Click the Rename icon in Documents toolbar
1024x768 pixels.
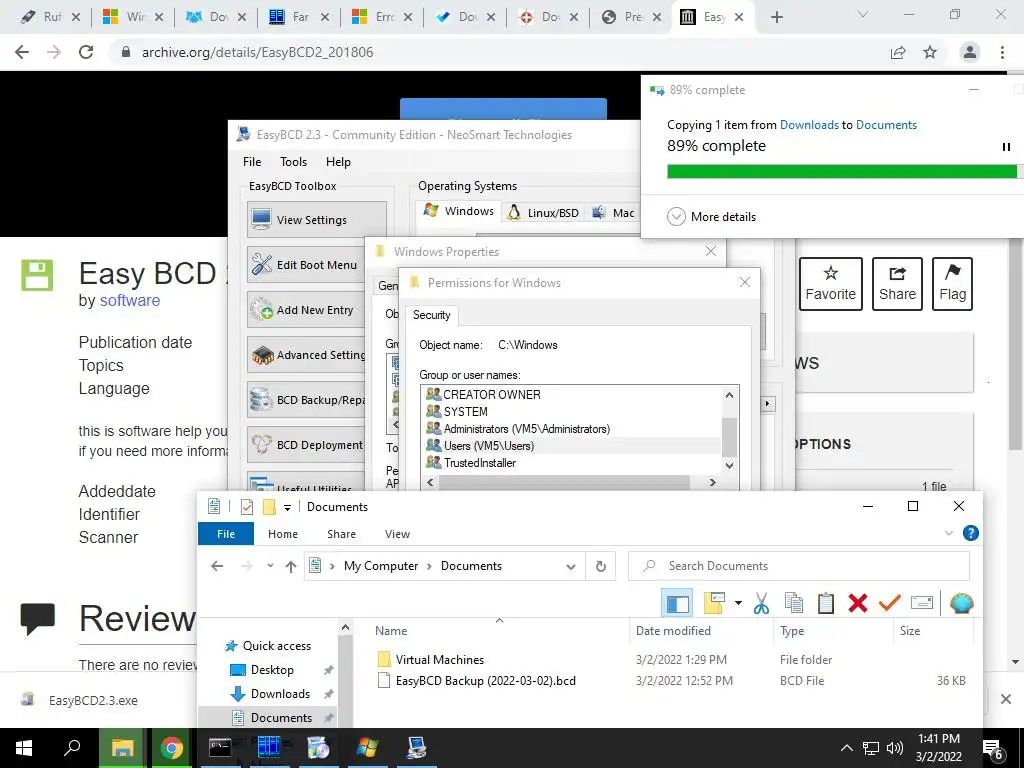coord(921,603)
